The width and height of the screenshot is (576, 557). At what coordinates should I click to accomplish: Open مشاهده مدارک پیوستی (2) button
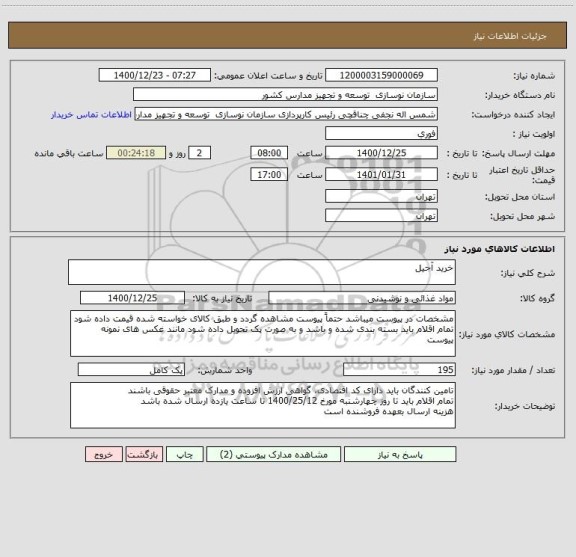coord(274,454)
